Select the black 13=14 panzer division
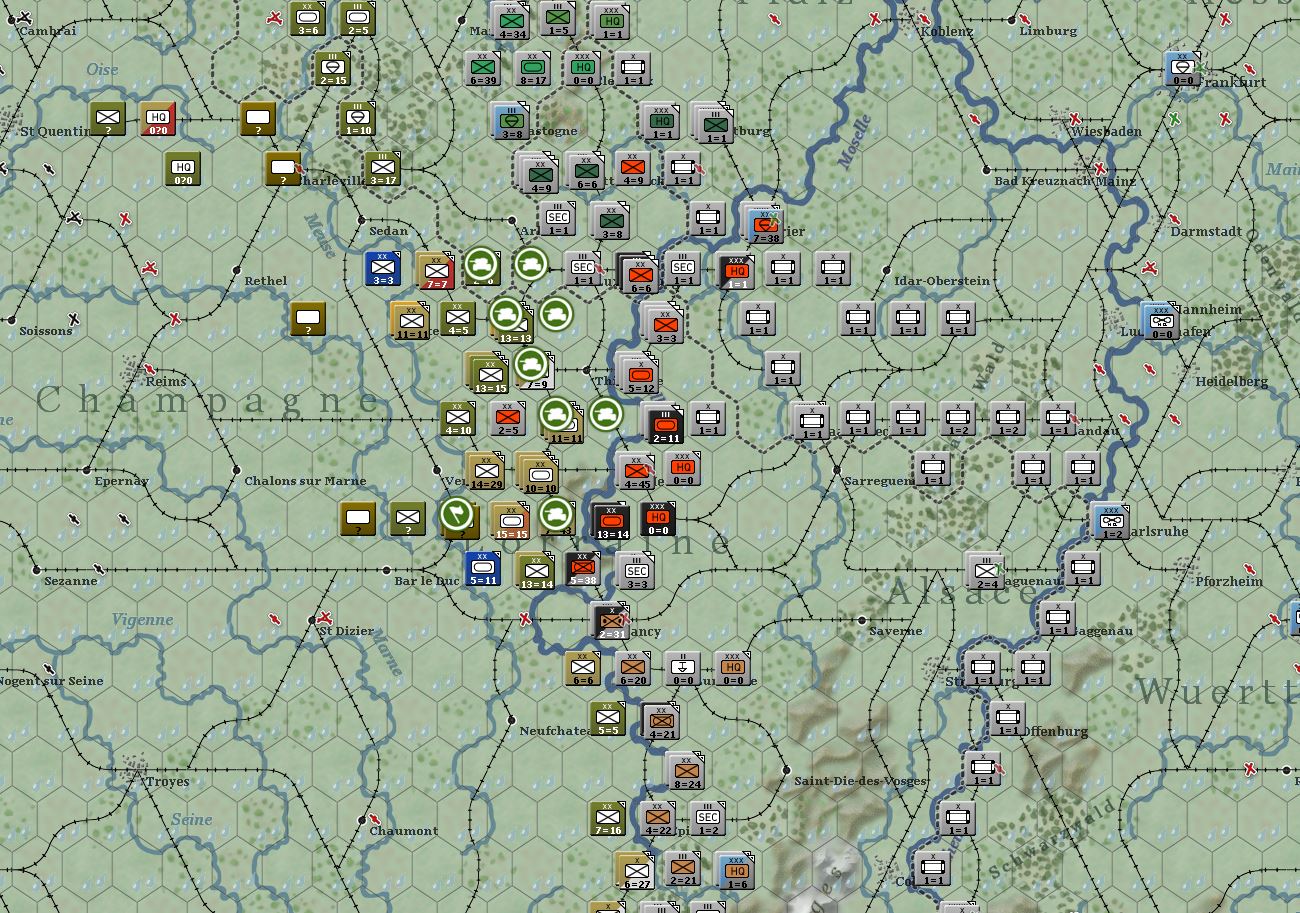Image resolution: width=1300 pixels, height=913 pixels. 611,521
